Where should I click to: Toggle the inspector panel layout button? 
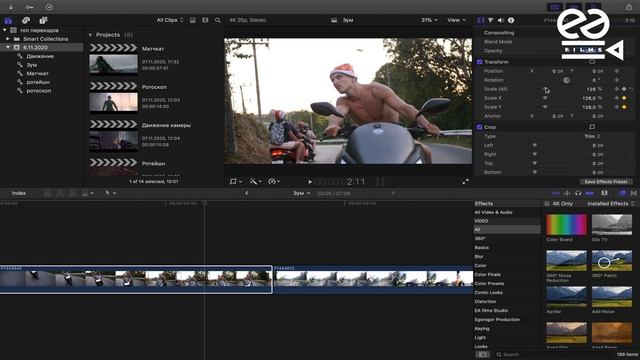(x=593, y=7)
